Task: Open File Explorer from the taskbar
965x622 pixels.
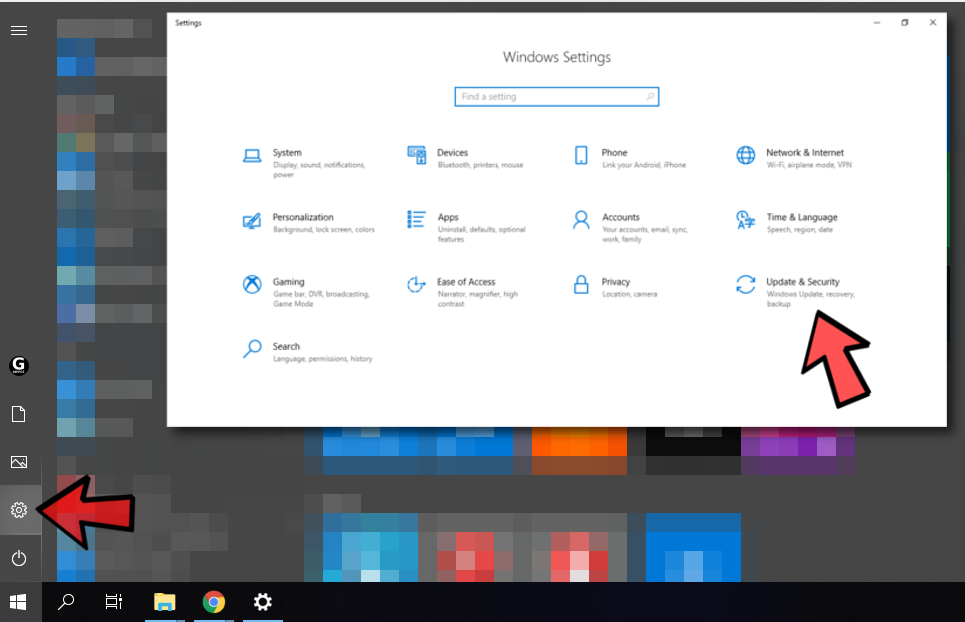Action: [x=164, y=602]
